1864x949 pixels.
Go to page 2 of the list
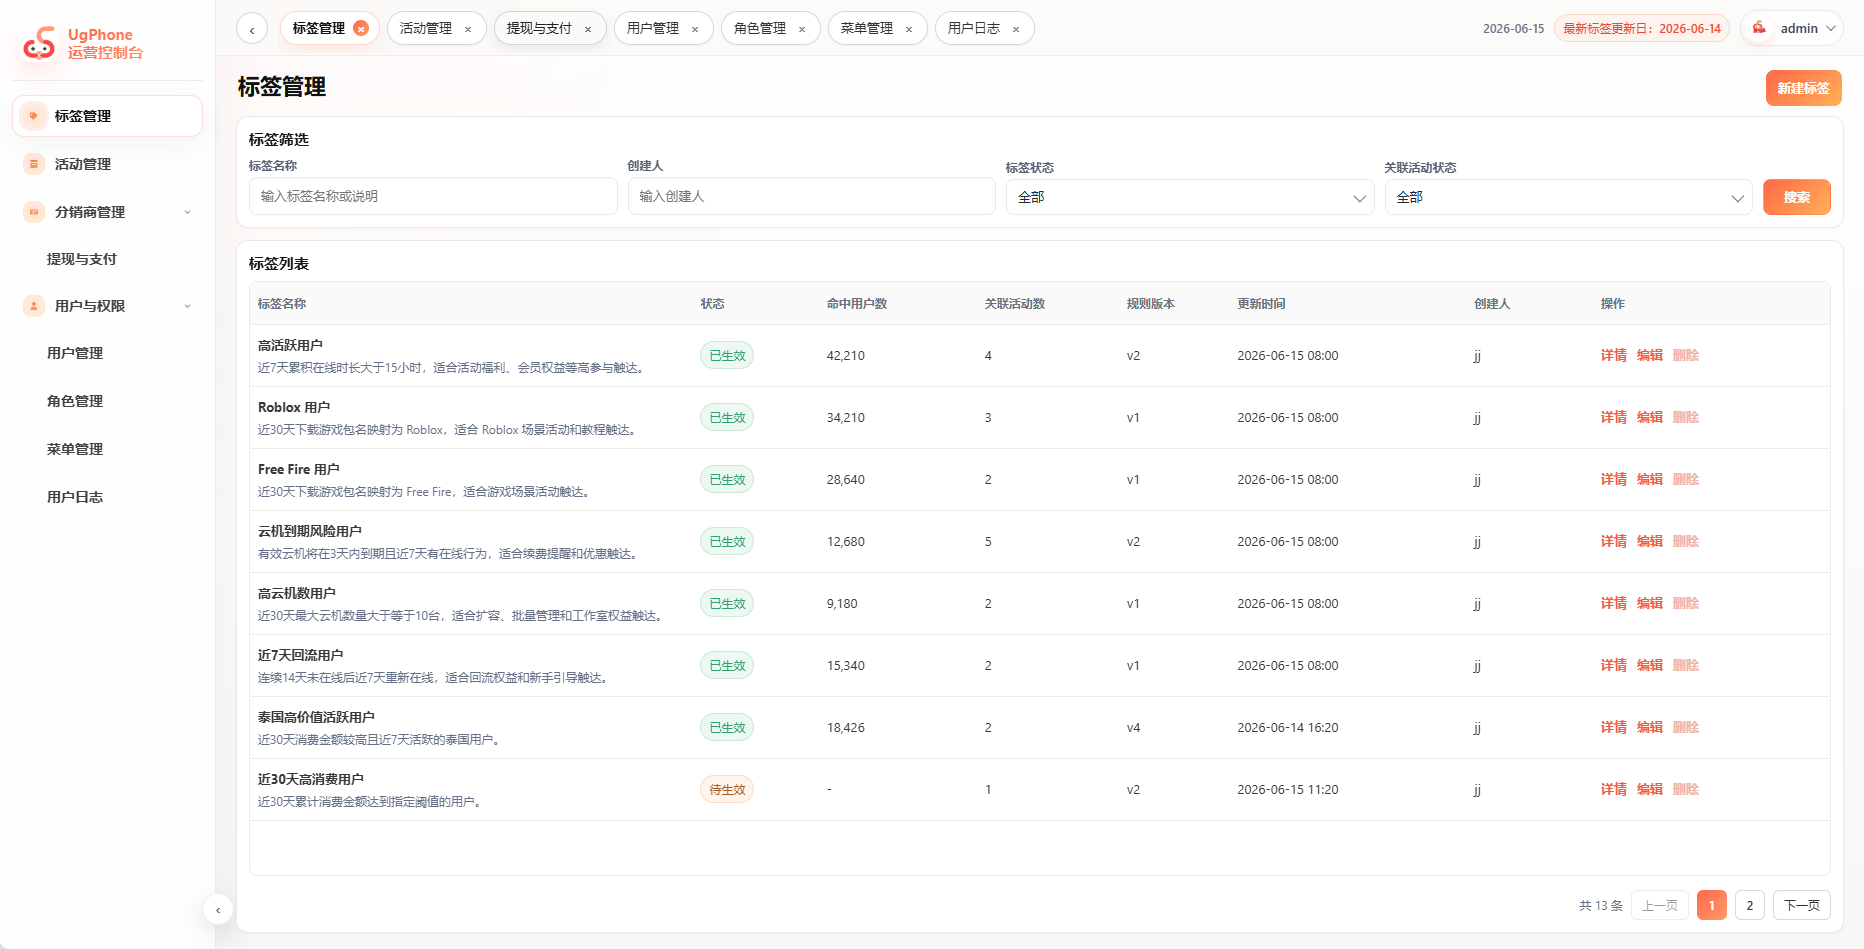click(1749, 905)
